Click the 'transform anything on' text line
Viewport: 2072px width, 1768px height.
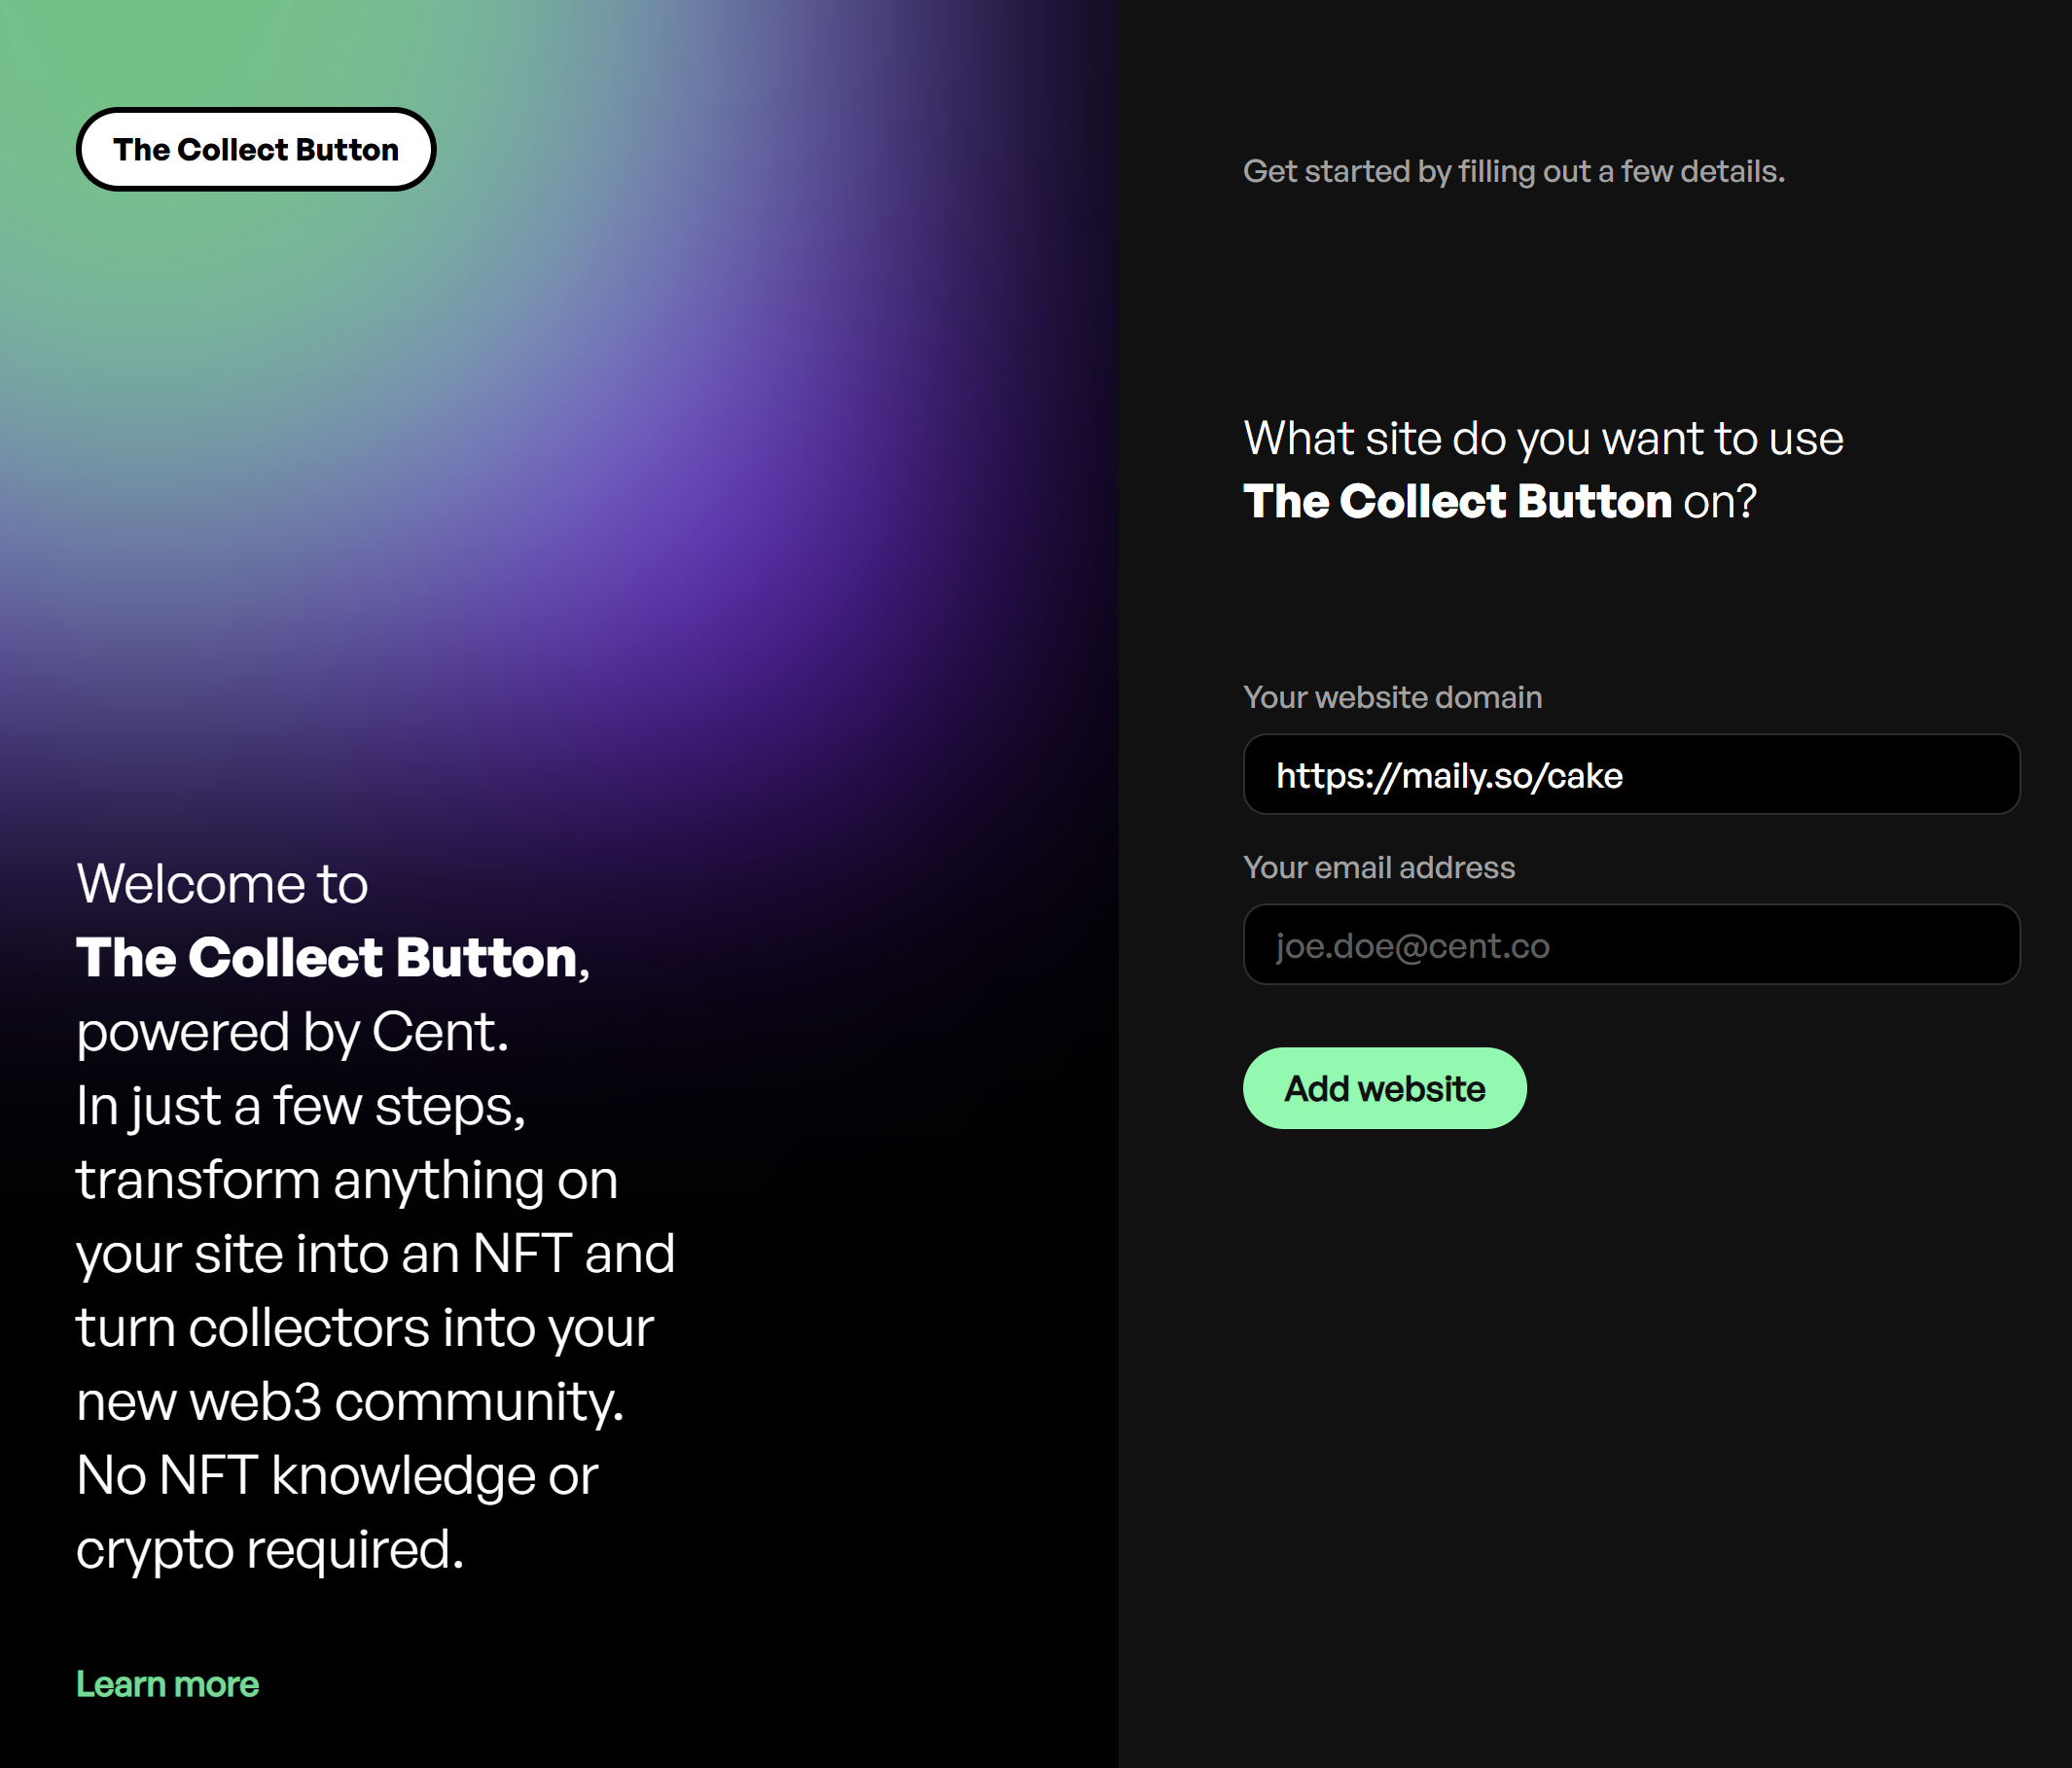pyautogui.click(x=347, y=1180)
